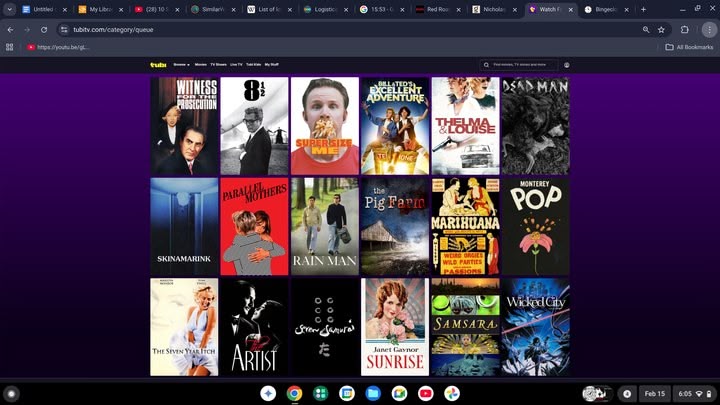Open the Files app in the shelf
Image resolution: width=720 pixels, height=405 pixels.
click(373, 393)
